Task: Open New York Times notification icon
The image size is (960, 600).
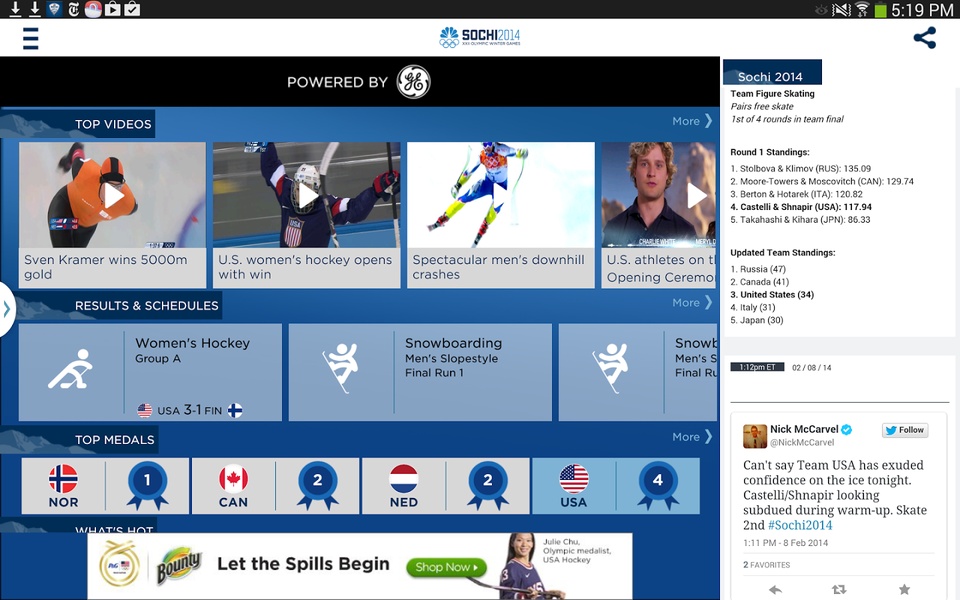Action: [73, 9]
